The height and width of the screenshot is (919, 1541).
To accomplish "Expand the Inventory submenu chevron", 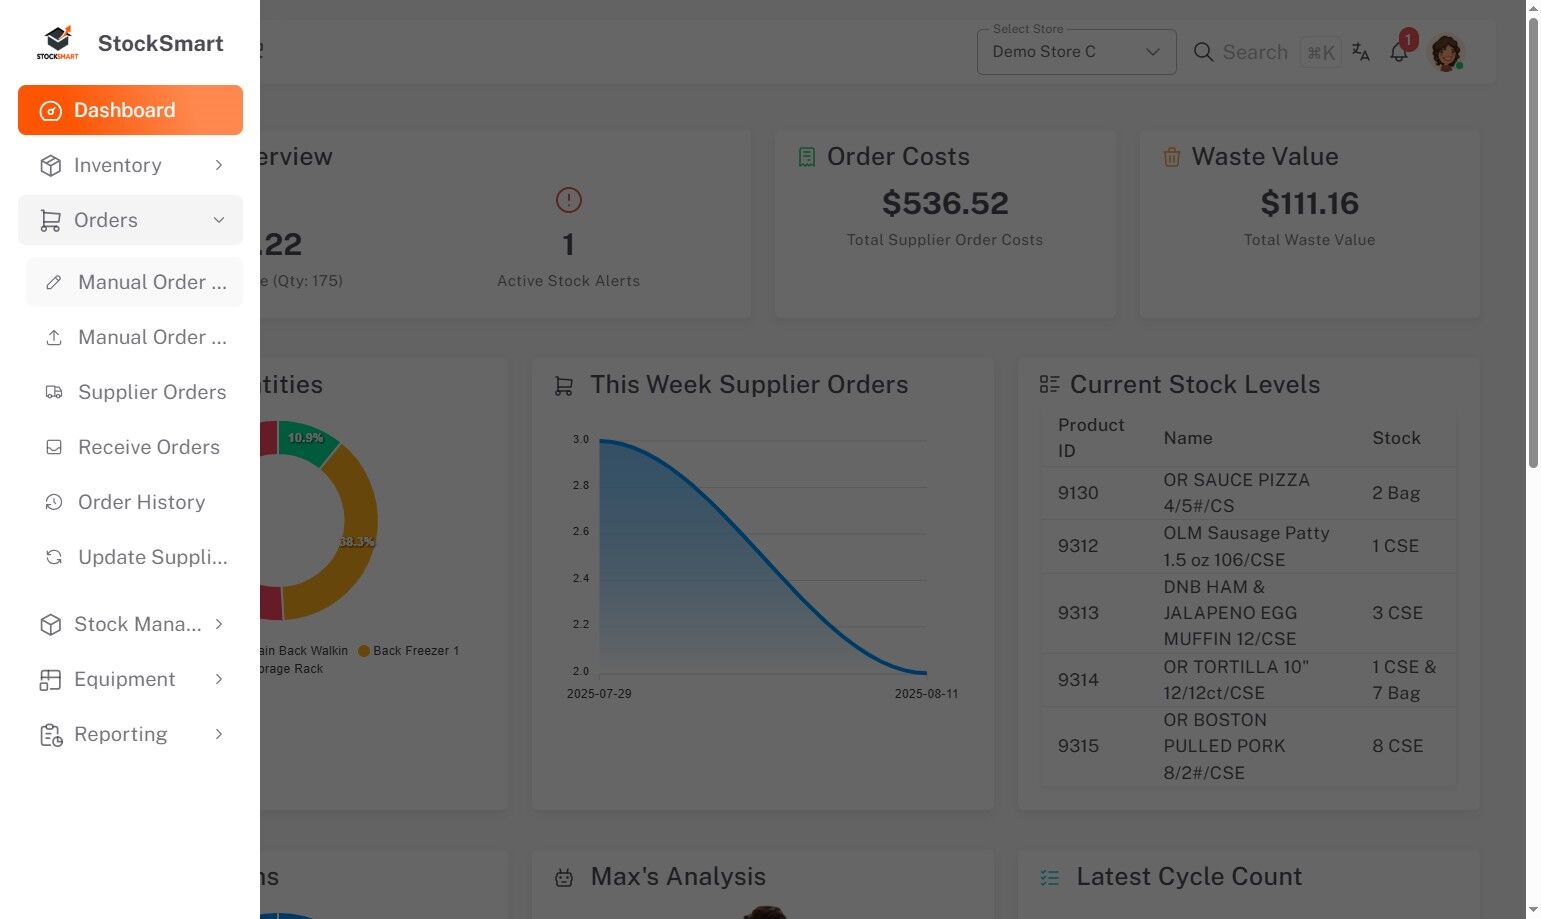I will pyautogui.click(x=219, y=165).
